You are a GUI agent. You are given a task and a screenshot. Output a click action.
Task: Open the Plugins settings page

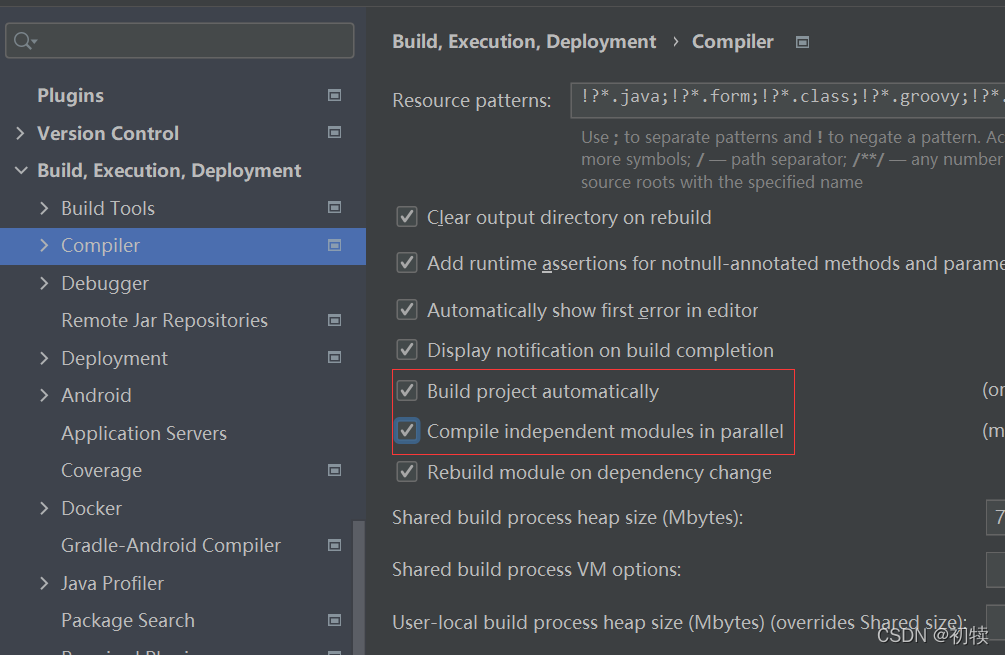(71, 95)
